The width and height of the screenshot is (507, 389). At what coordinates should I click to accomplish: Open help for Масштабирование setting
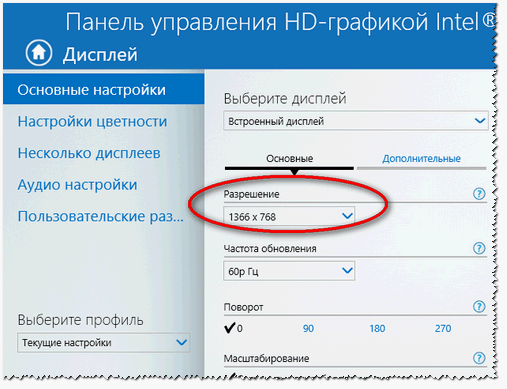tap(479, 358)
